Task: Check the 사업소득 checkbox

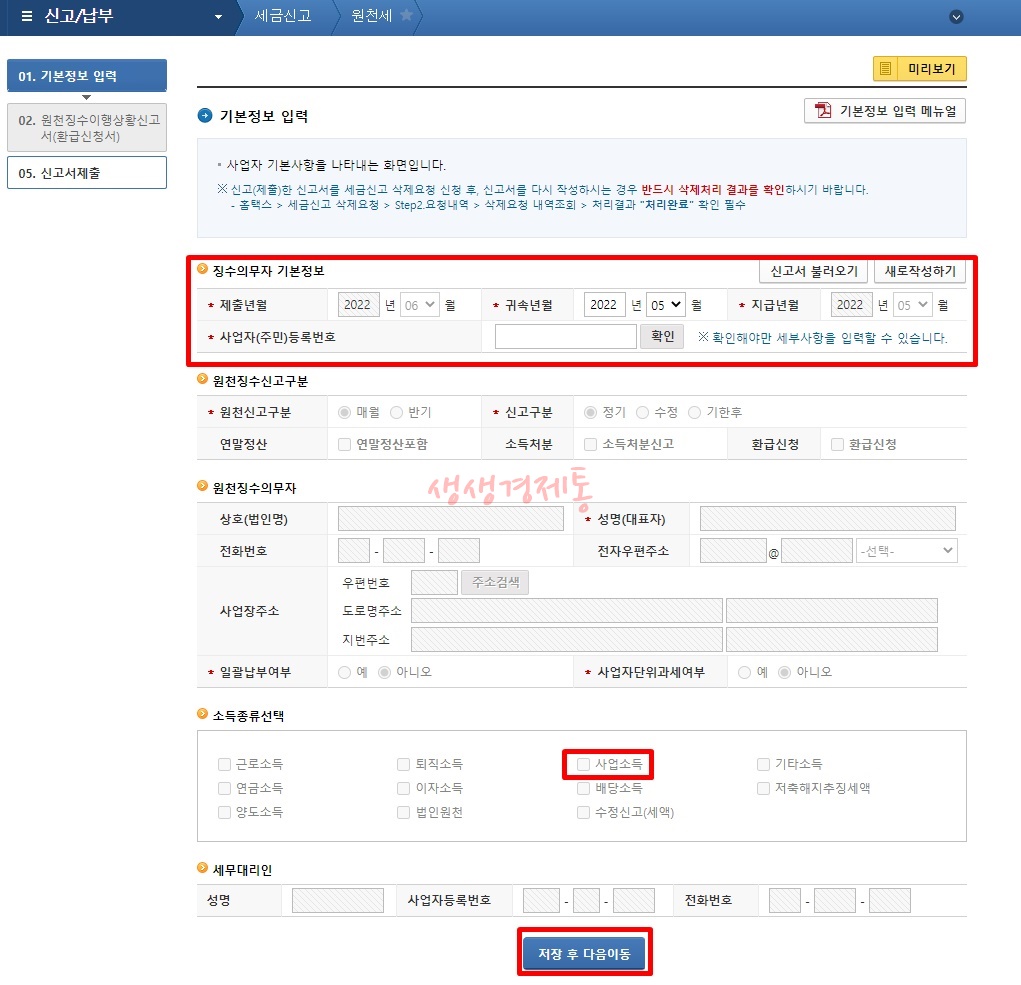Action: 583,764
